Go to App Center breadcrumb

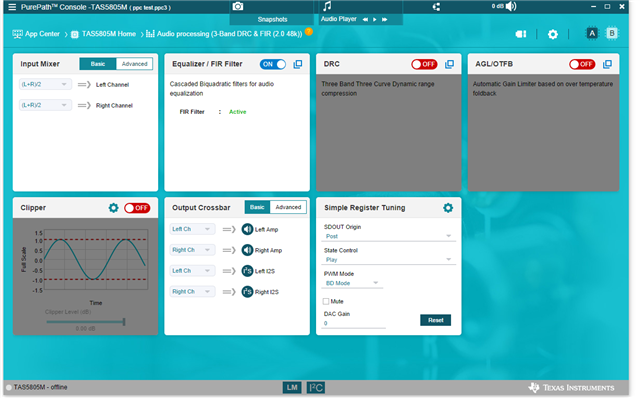(x=42, y=34)
